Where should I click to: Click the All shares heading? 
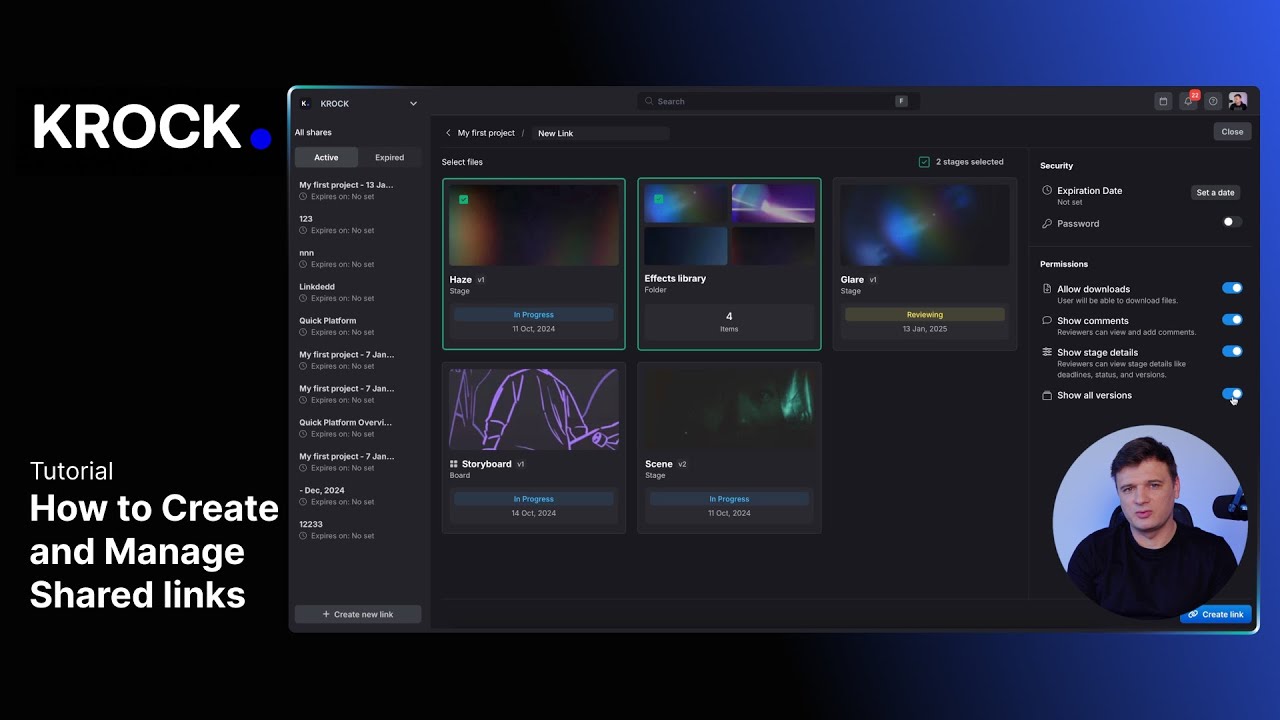[x=313, y=132]
